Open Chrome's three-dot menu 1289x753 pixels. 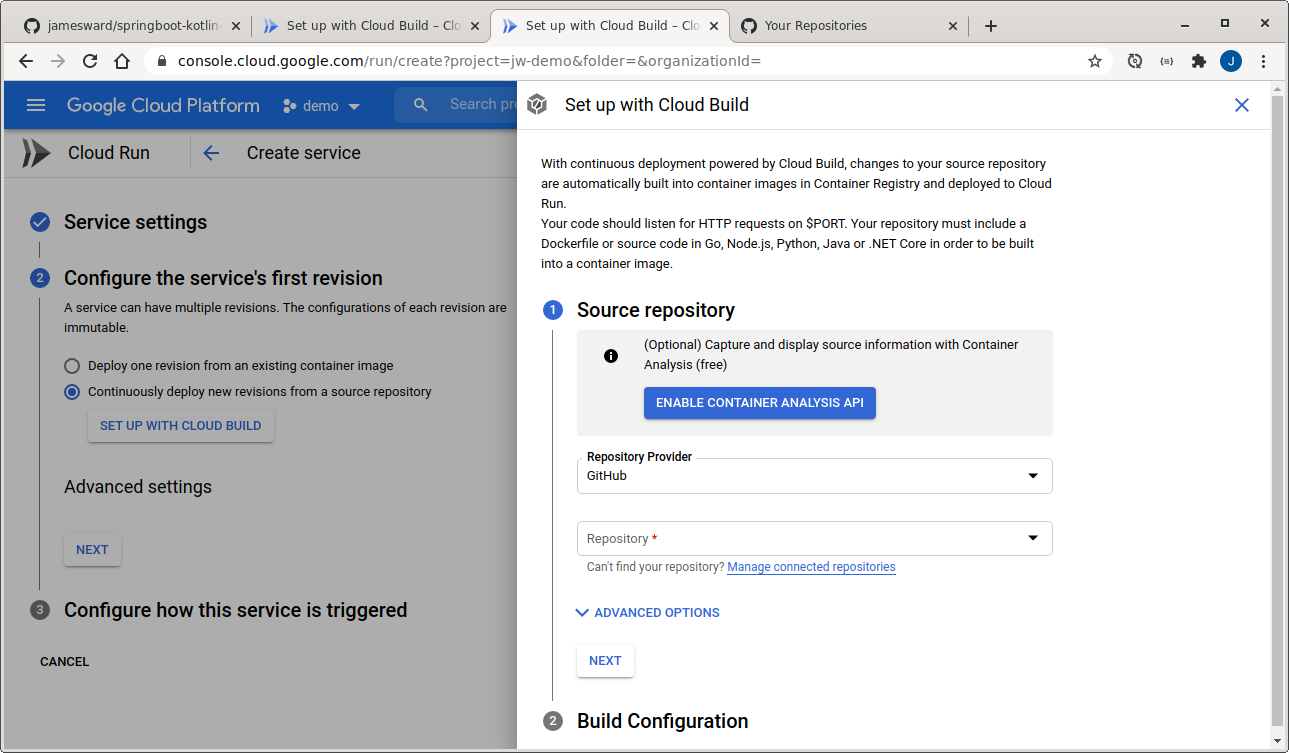click(1264, 61)
